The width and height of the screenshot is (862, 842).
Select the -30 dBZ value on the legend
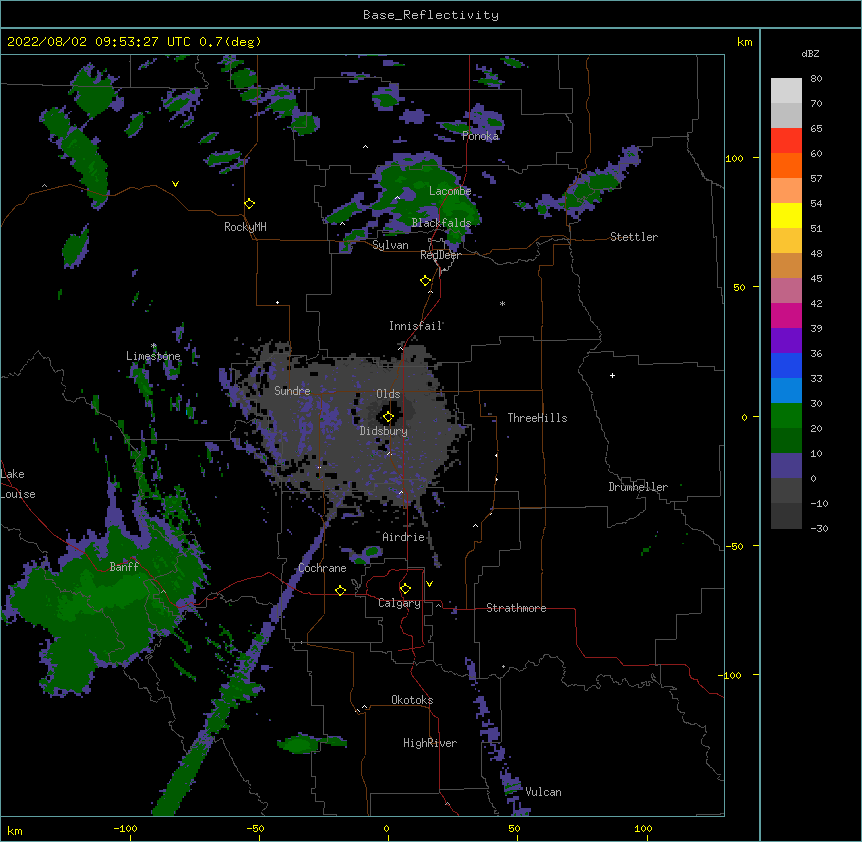(819, 528)
